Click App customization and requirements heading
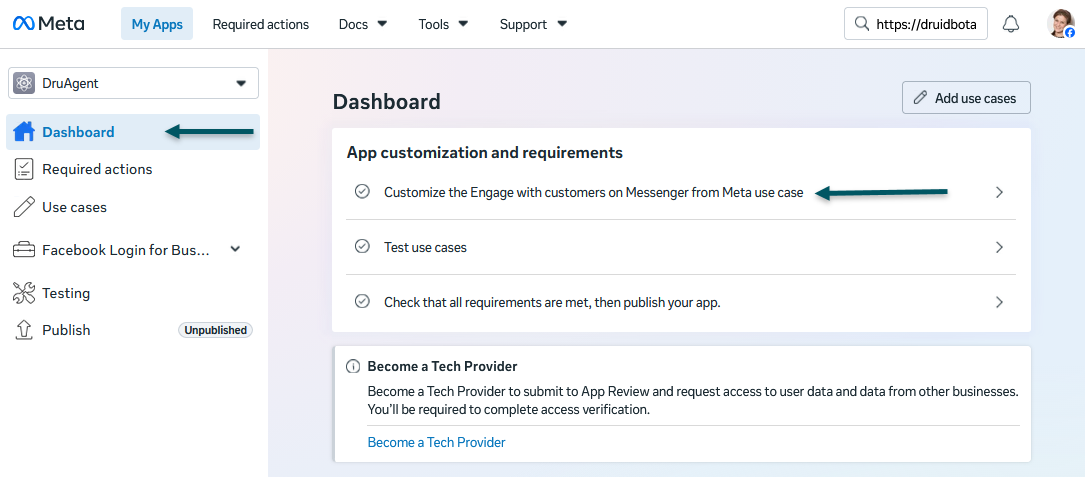Screen dimensions: 1085x477 tap(485, 152)
